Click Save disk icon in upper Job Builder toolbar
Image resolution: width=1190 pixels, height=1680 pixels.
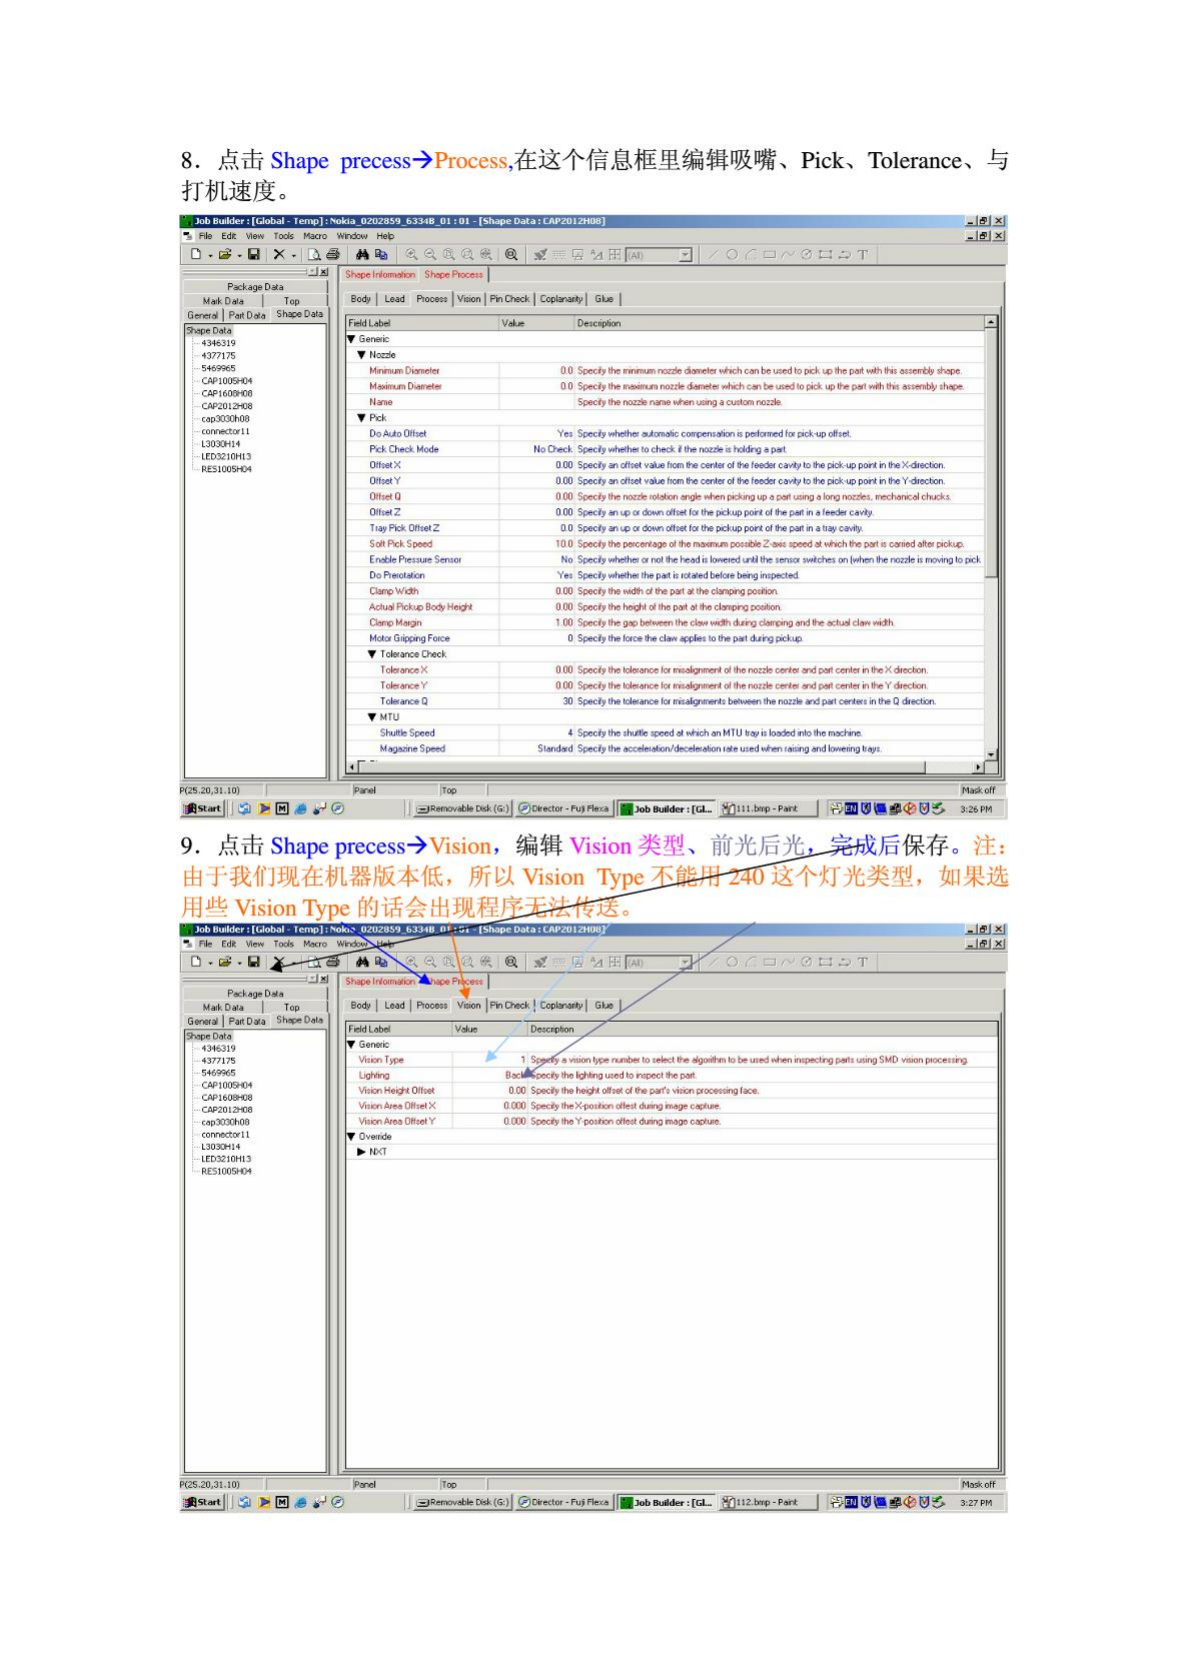click(x=254, y=255)
